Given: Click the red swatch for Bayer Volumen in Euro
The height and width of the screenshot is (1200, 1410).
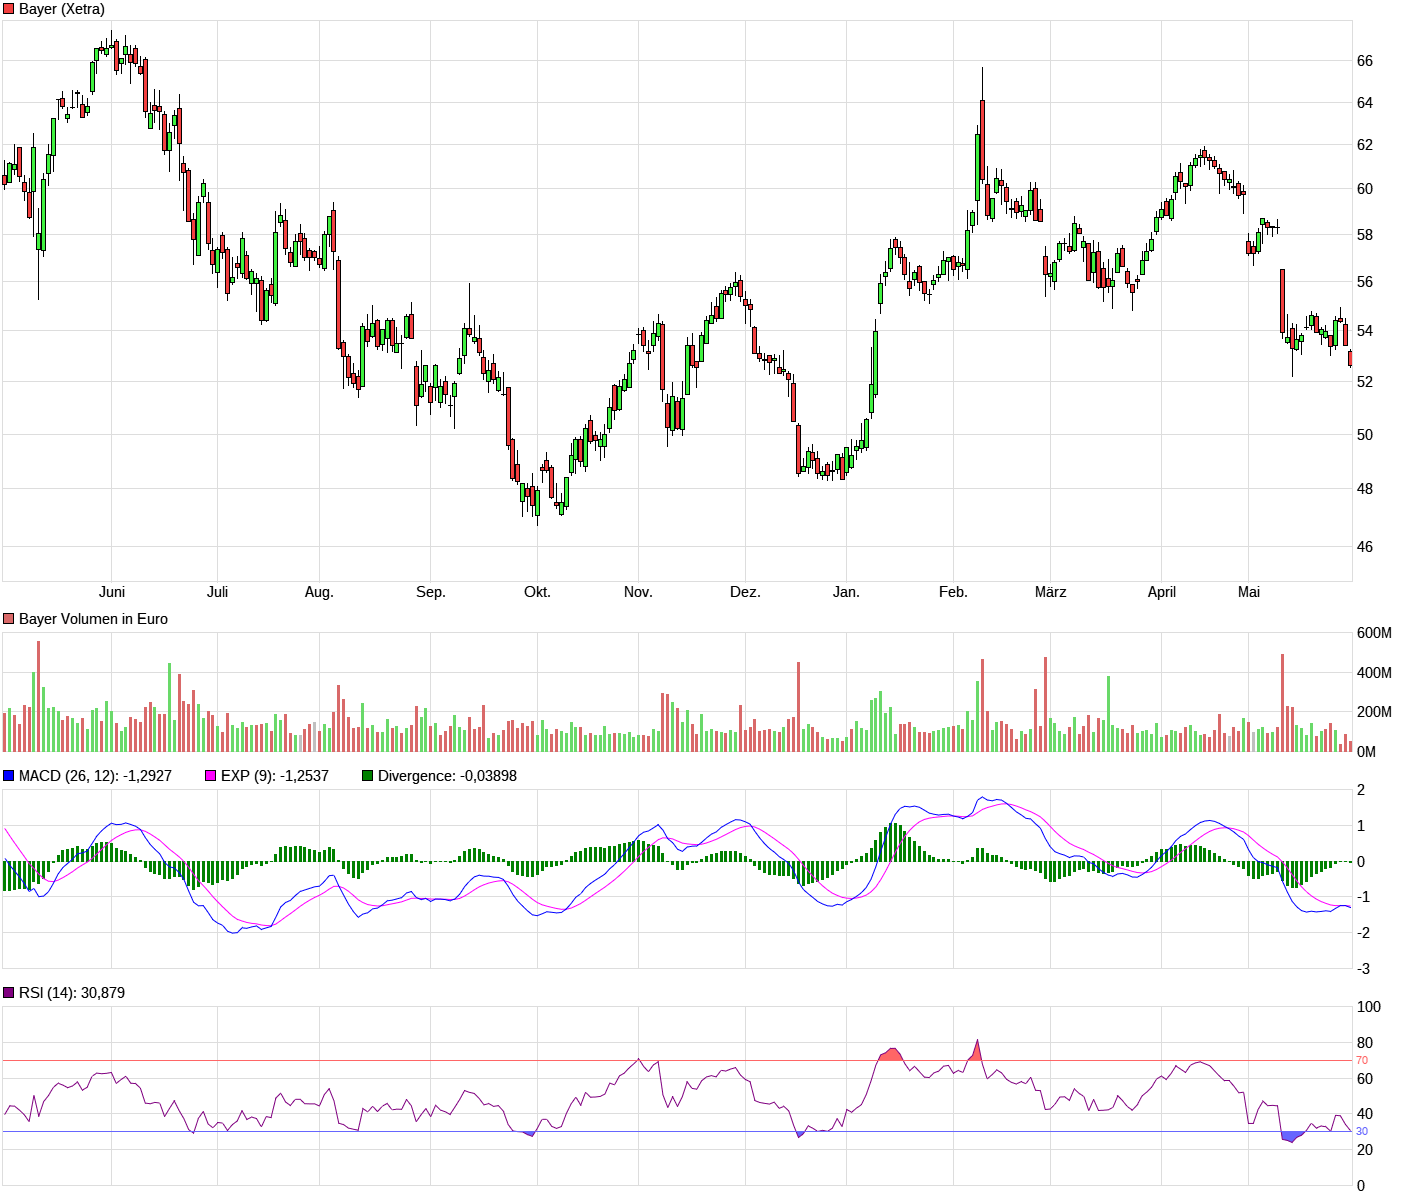Looking at the screenshot, I should point(9,619).
